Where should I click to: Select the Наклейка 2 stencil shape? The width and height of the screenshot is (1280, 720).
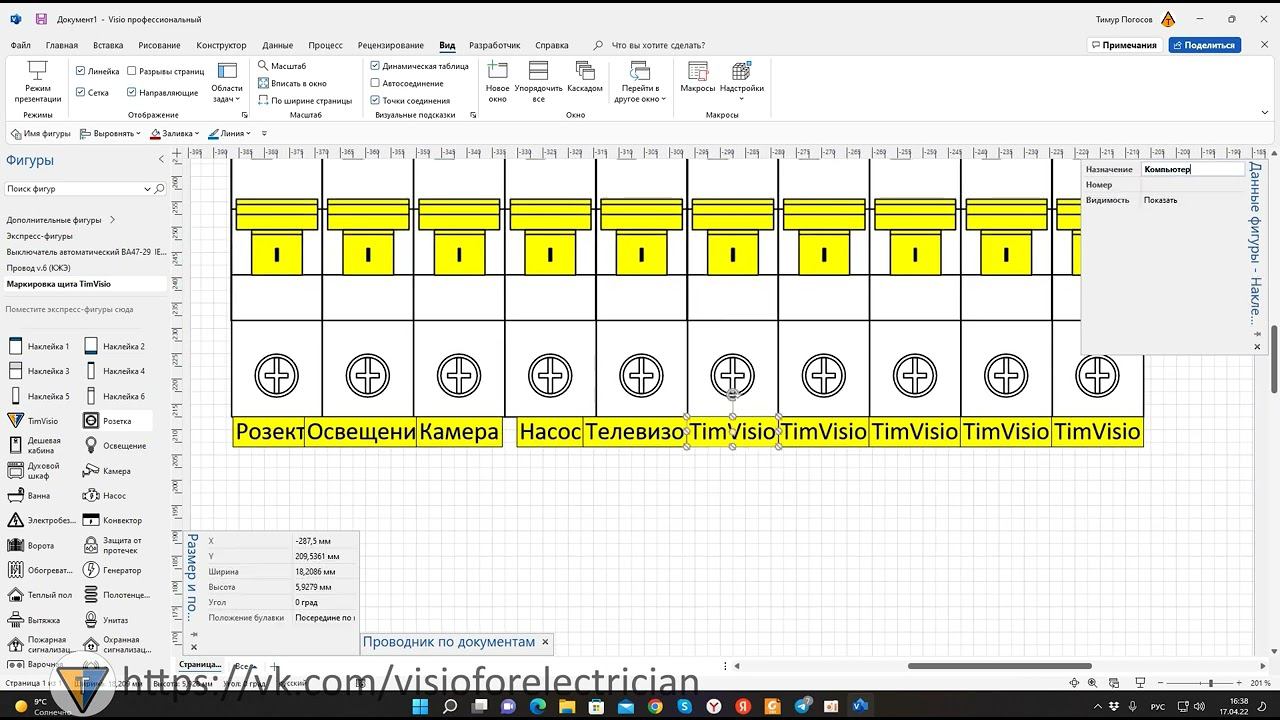115,346
